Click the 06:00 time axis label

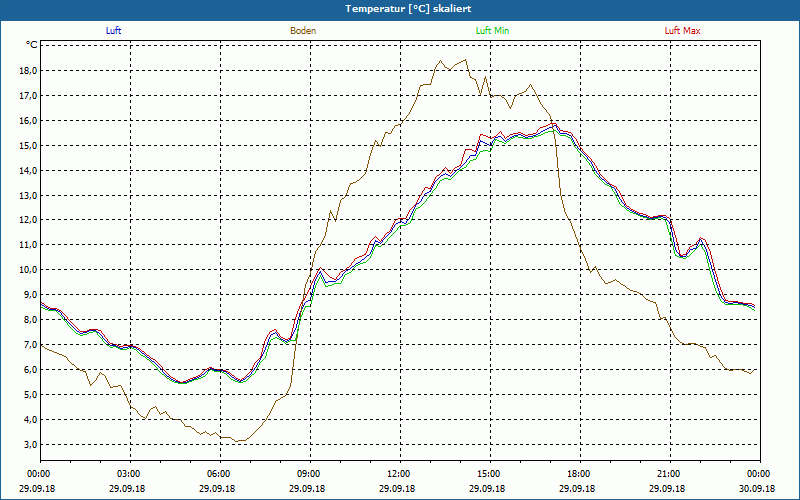click(220, 474)
